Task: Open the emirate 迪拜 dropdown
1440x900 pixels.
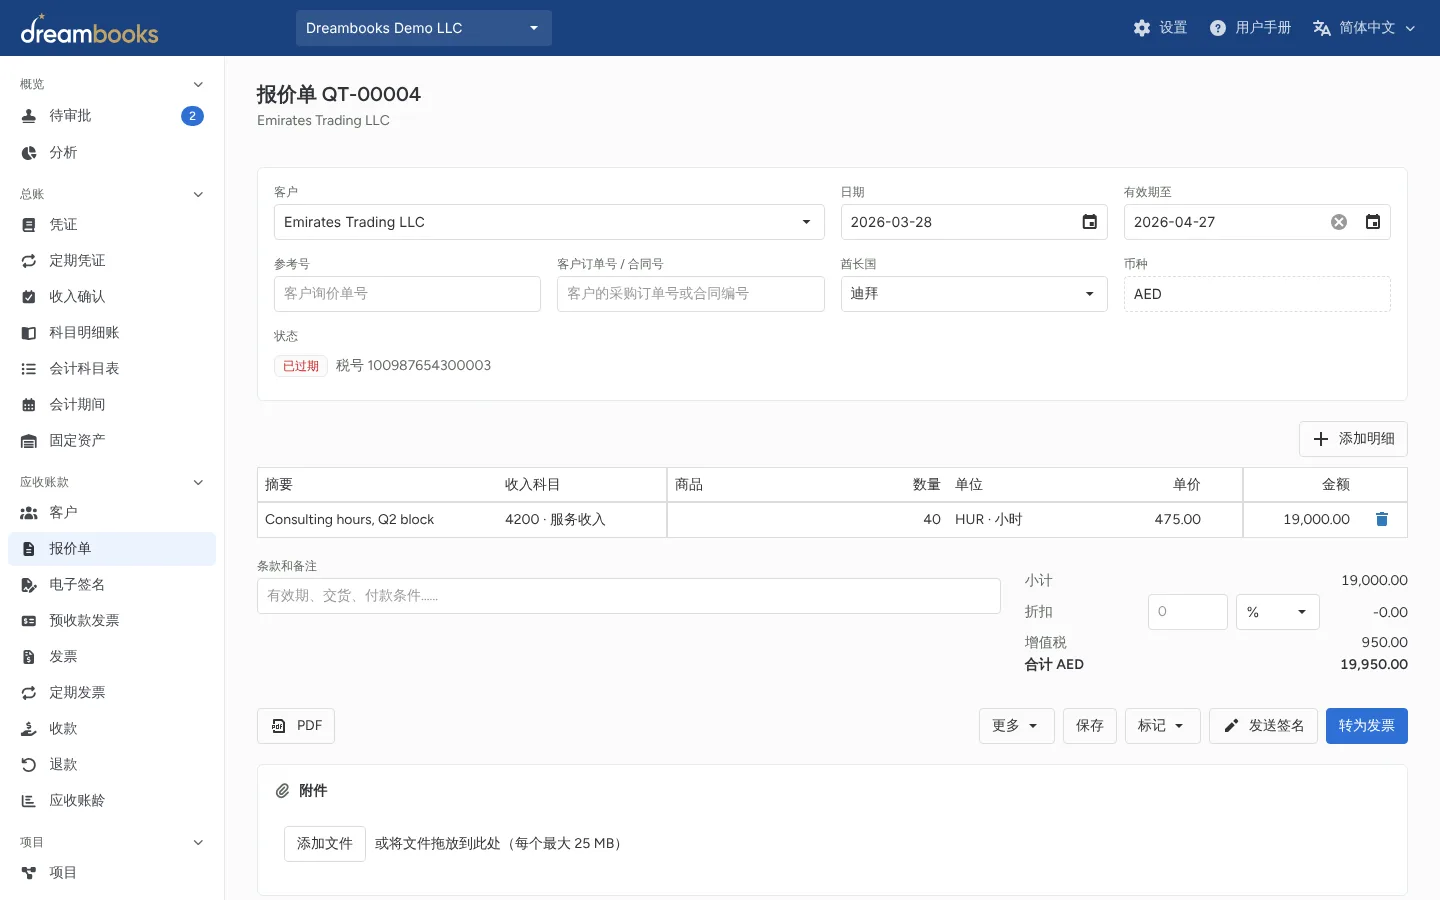Action: click(974, 294)
